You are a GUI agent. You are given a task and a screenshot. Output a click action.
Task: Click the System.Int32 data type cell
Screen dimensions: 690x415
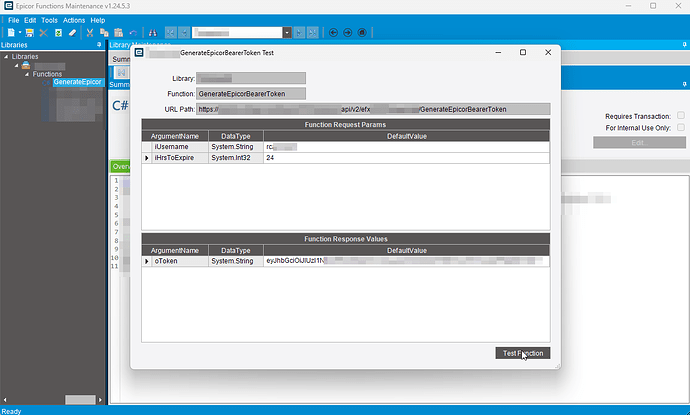236,158
